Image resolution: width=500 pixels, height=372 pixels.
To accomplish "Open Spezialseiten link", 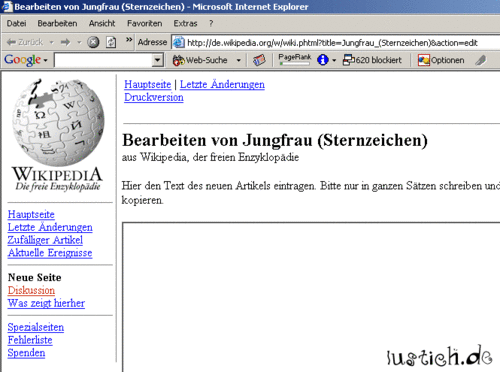I will pos(36,327).
